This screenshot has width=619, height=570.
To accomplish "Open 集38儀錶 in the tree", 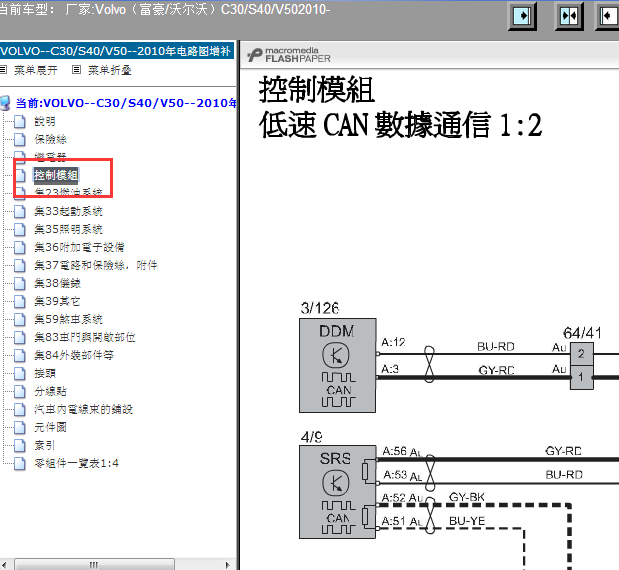I will (x=57, y=283).
